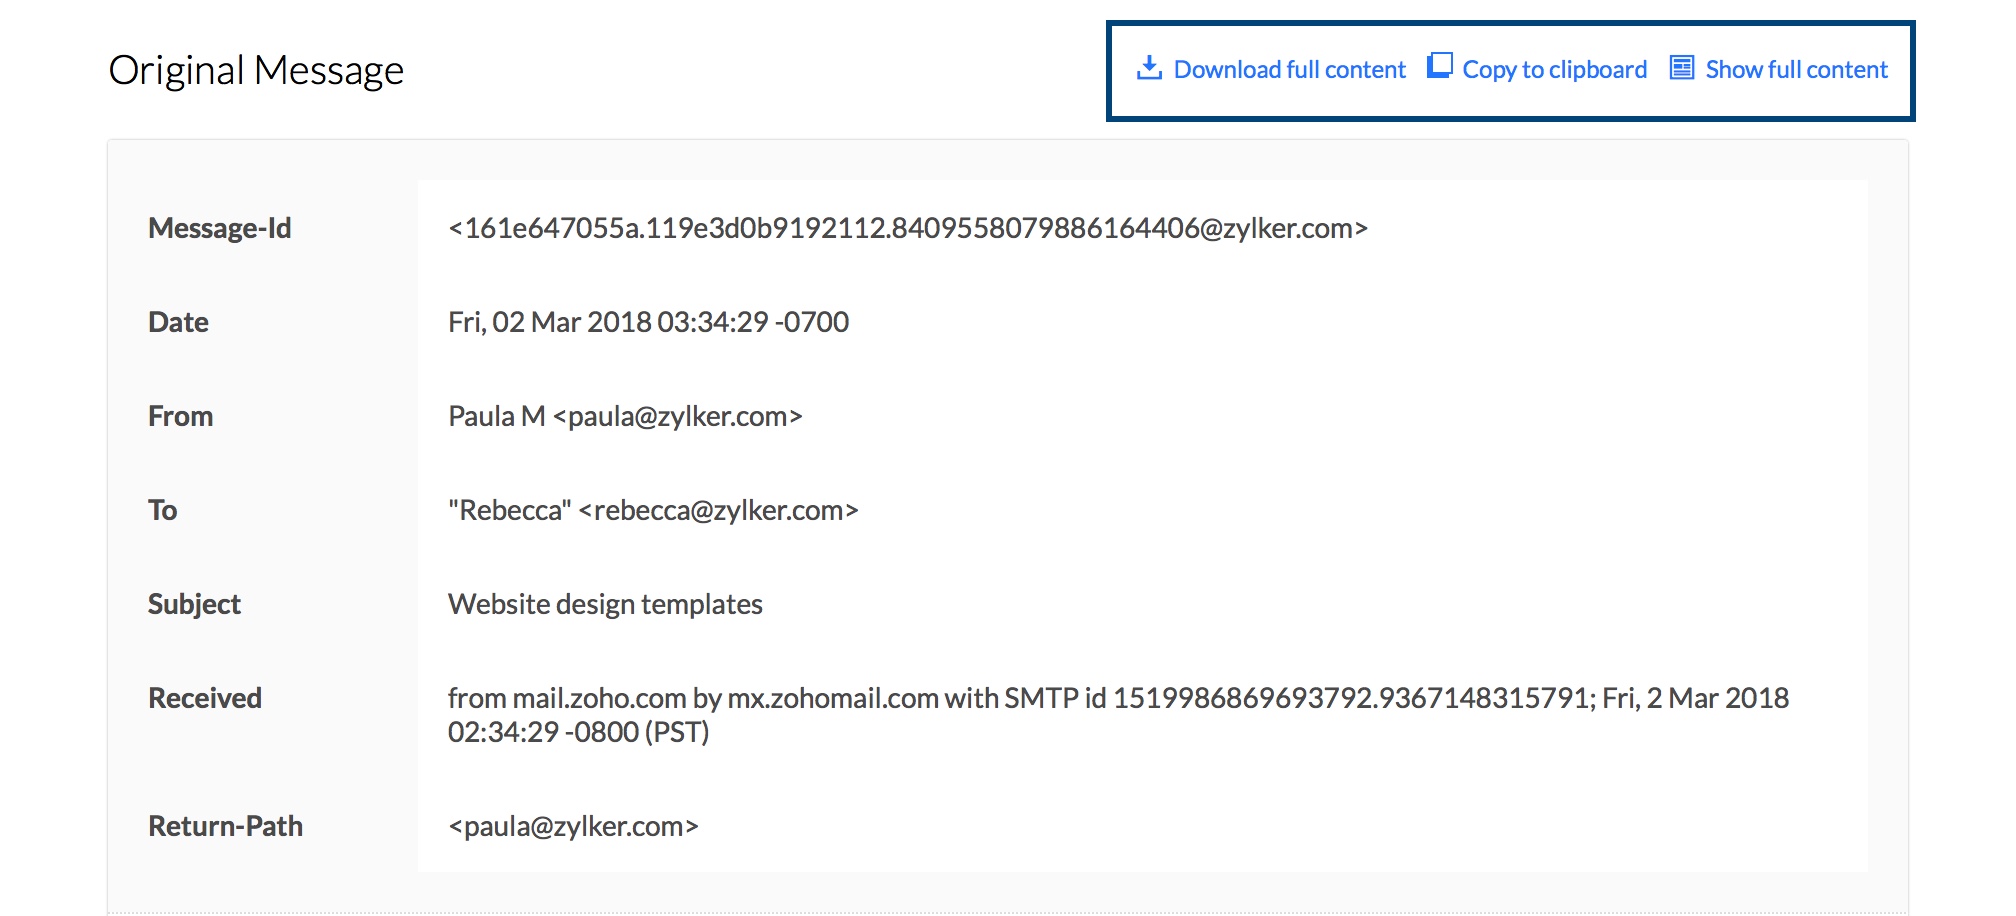Click the Return-Path field label
Viewport: 2016px width, 916px height.
(x=225, y=826)
